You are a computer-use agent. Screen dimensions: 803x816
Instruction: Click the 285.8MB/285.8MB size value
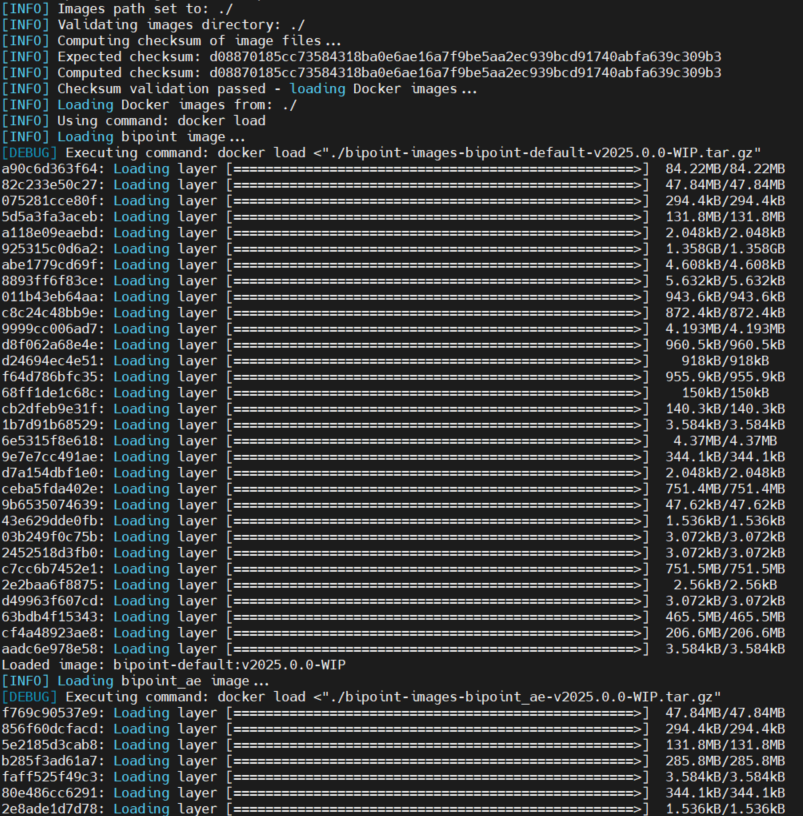point(725,761)
